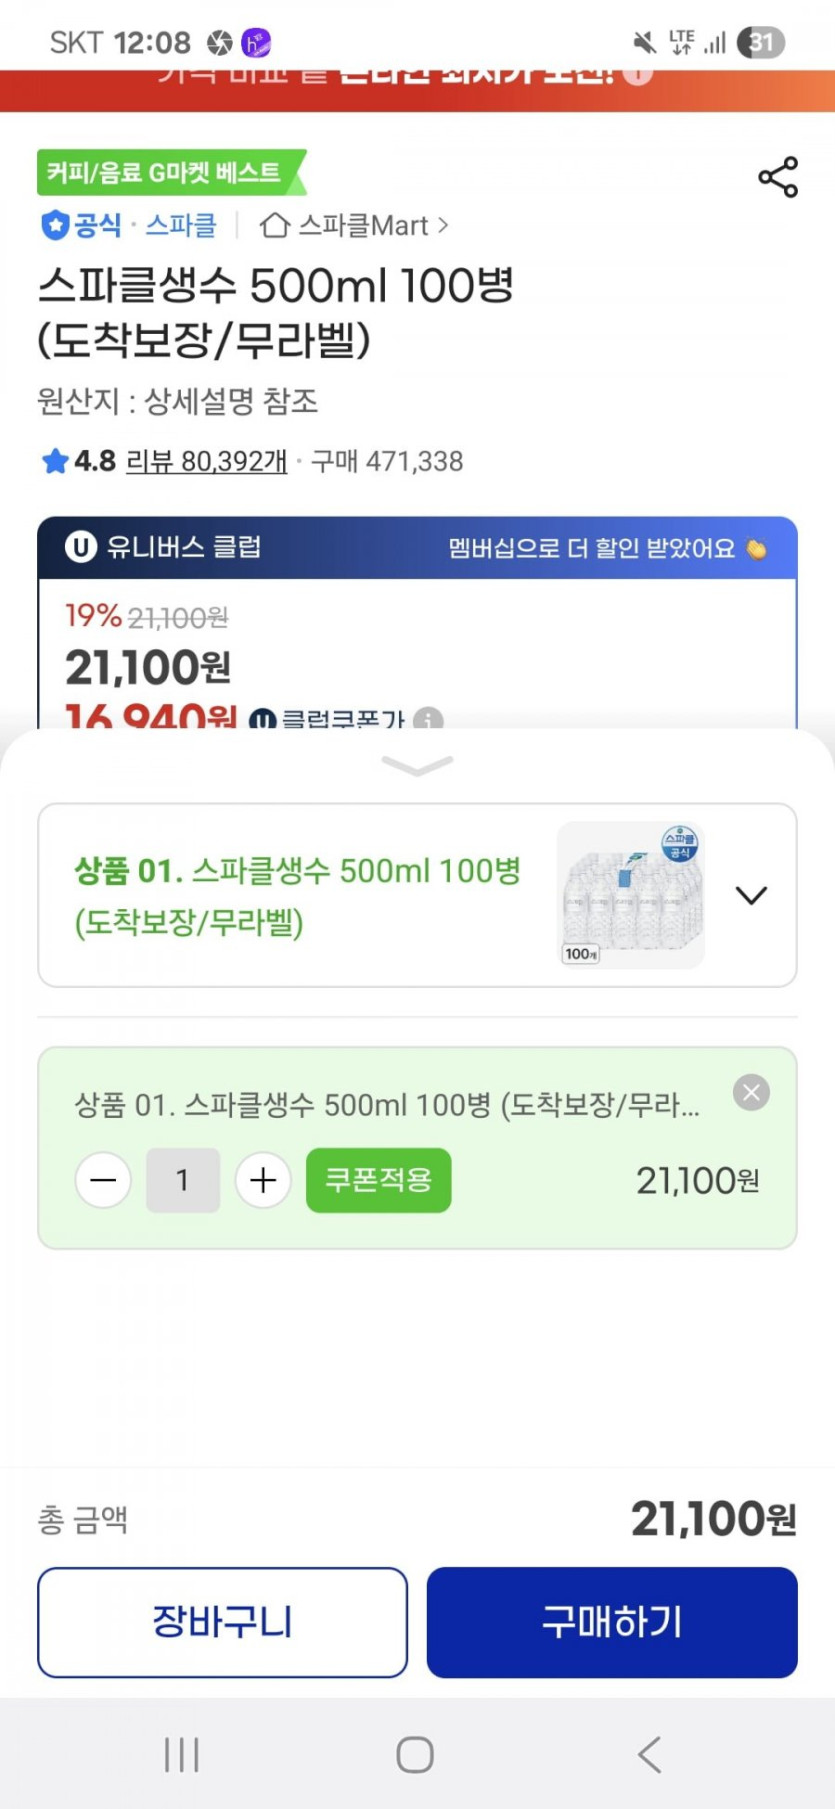Image resolution: width=835 pixels, height=1809 pixels.
Task: Tap the quantity input field
Action: click(x=183, y=1181)
